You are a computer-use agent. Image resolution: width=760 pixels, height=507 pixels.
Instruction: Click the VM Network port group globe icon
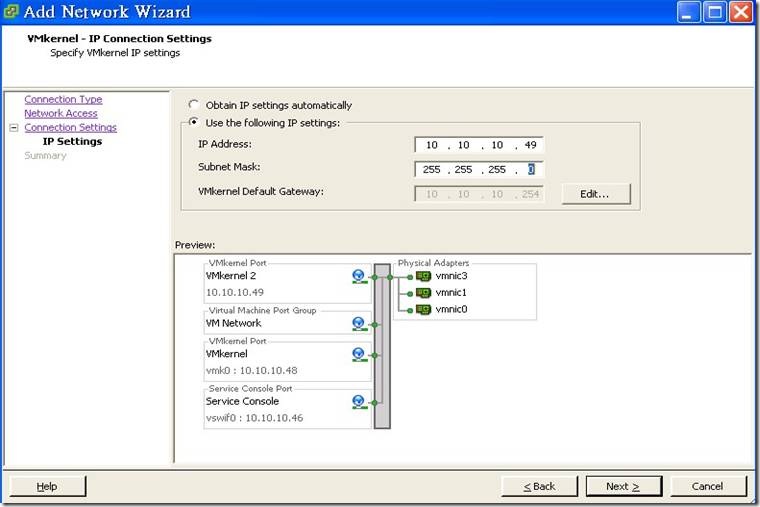click(x=359, y=324)
